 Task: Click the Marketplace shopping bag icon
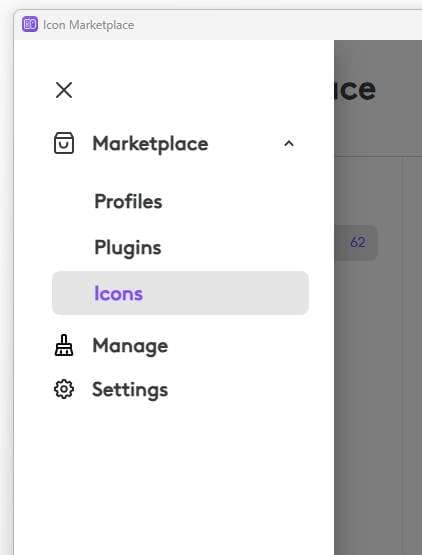pyautogui.click(x=64, y=143)
